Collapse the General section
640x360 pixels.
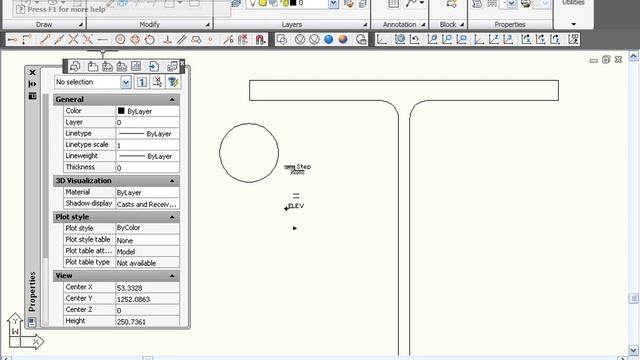(x=172, y=100)
